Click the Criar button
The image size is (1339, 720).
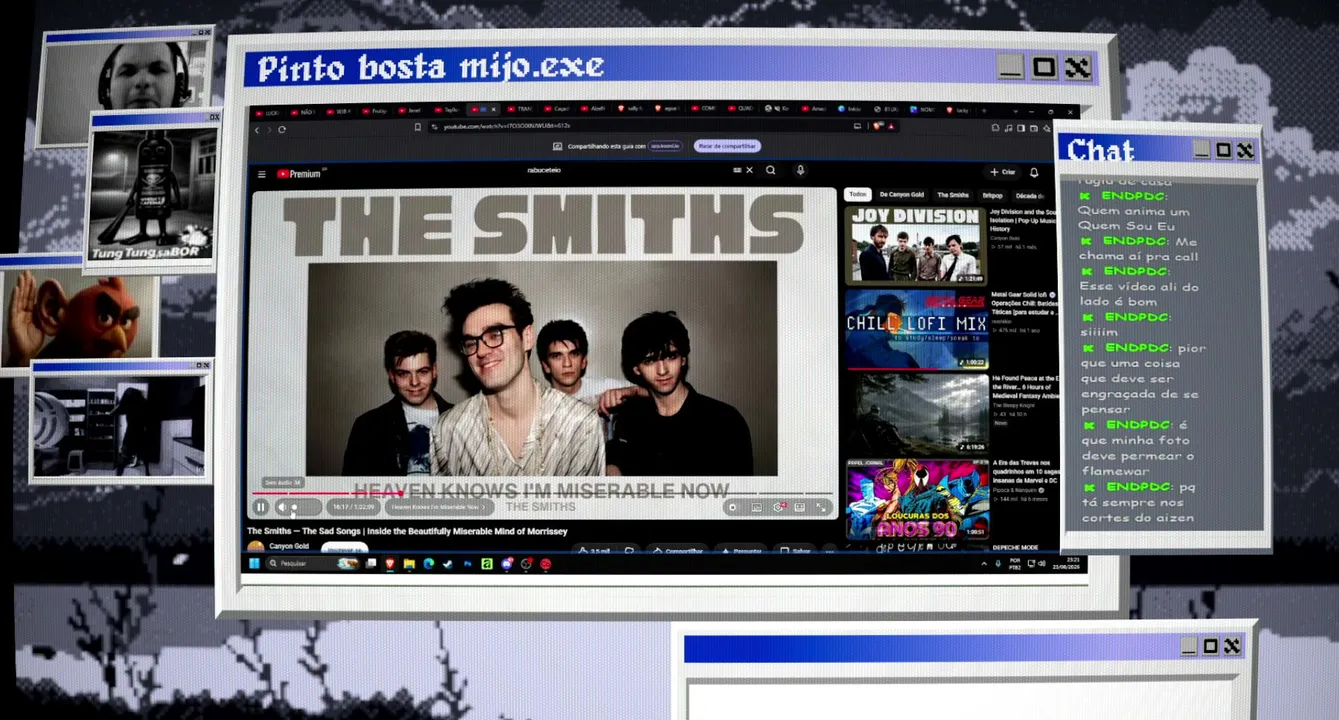(x=1002, y=172)
